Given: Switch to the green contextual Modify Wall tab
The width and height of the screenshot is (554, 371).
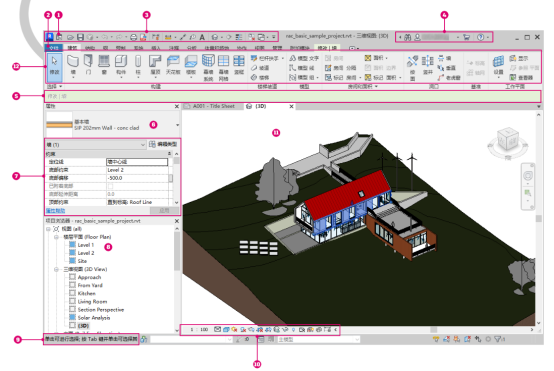Looking at the screenshot, I should pos(327,47).
